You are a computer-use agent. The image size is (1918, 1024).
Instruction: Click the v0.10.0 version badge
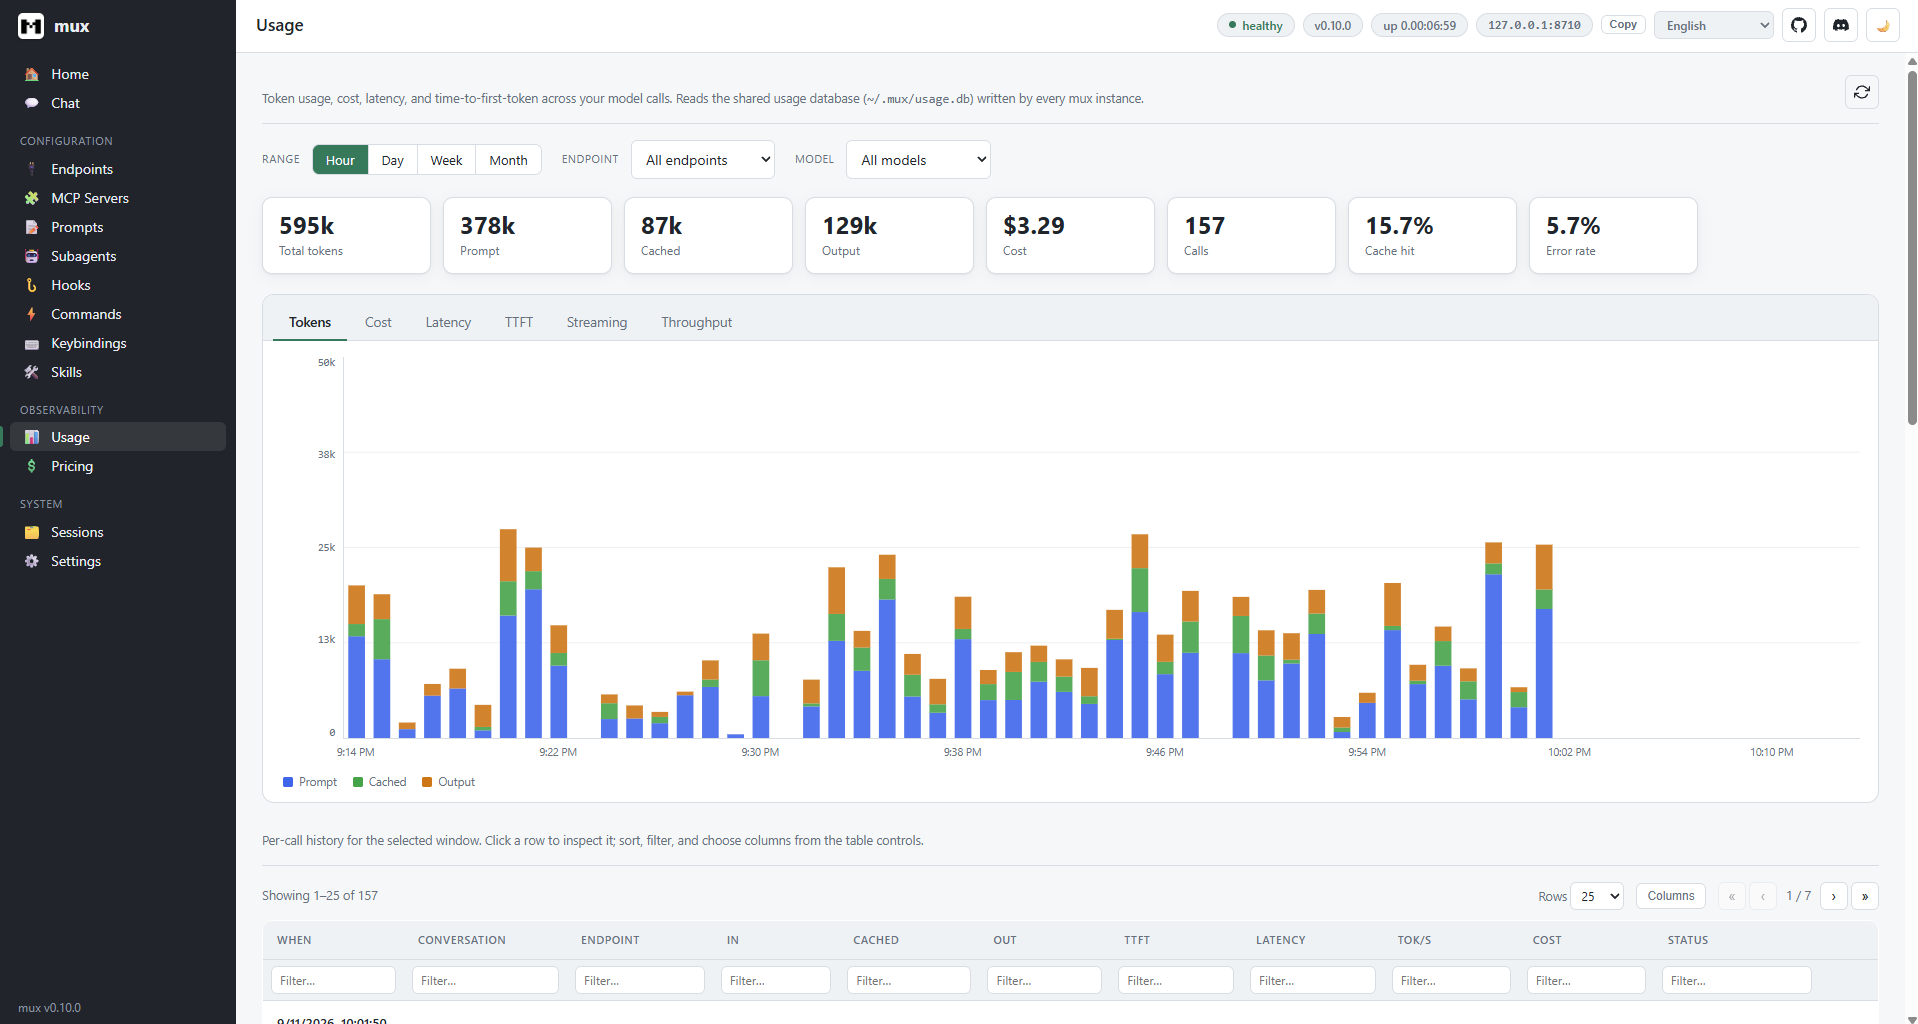tap(1333, 25)
